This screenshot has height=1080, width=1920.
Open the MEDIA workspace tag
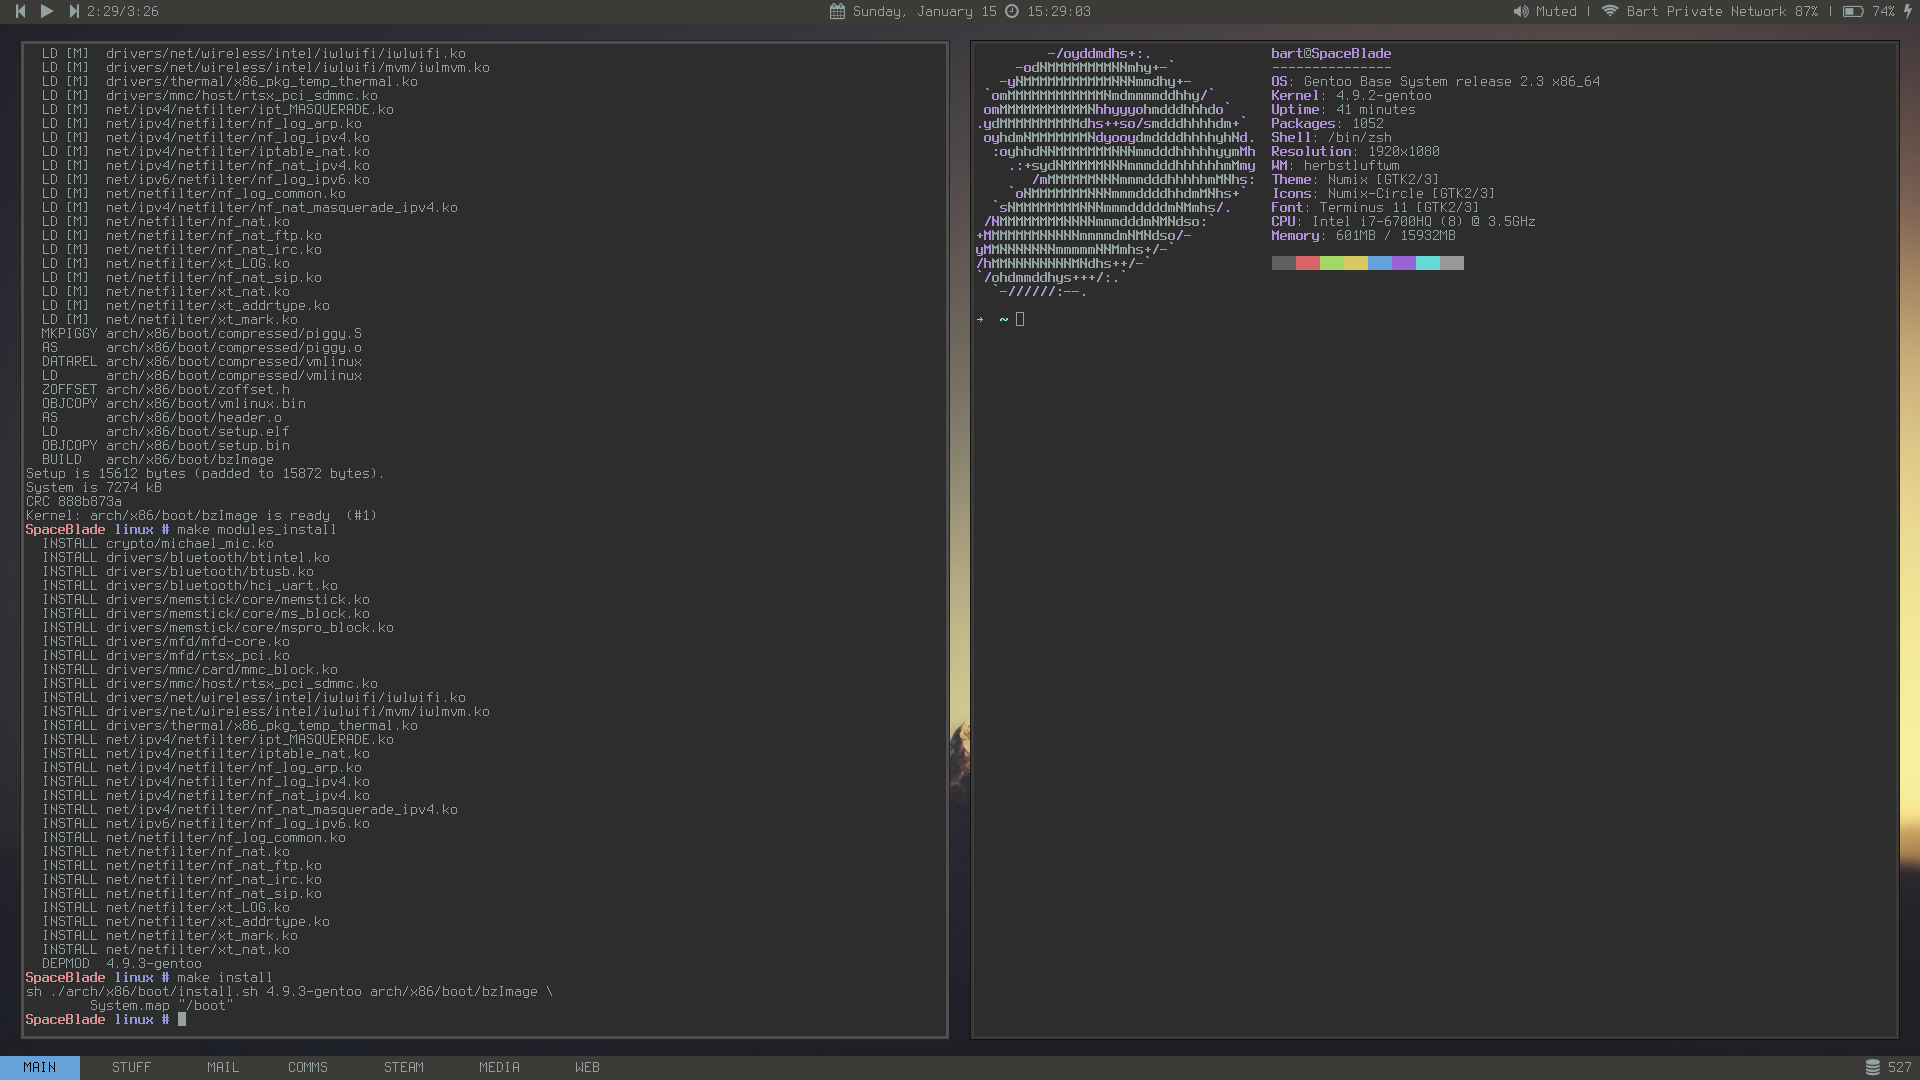[x=499, y=1067]
